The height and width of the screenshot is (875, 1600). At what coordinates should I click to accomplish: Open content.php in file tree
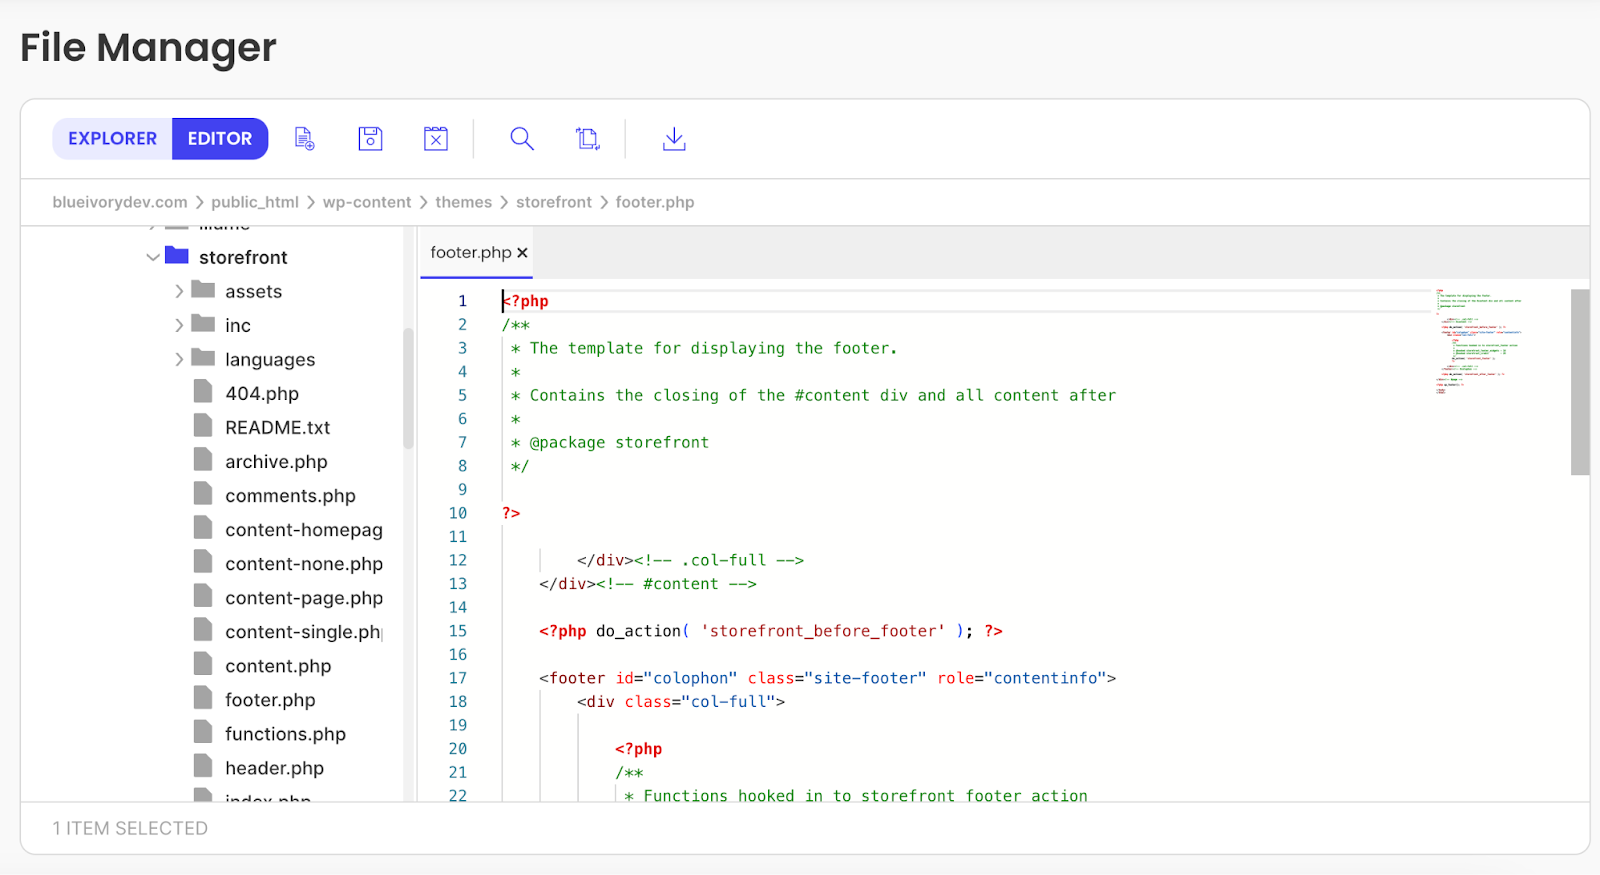278,666
